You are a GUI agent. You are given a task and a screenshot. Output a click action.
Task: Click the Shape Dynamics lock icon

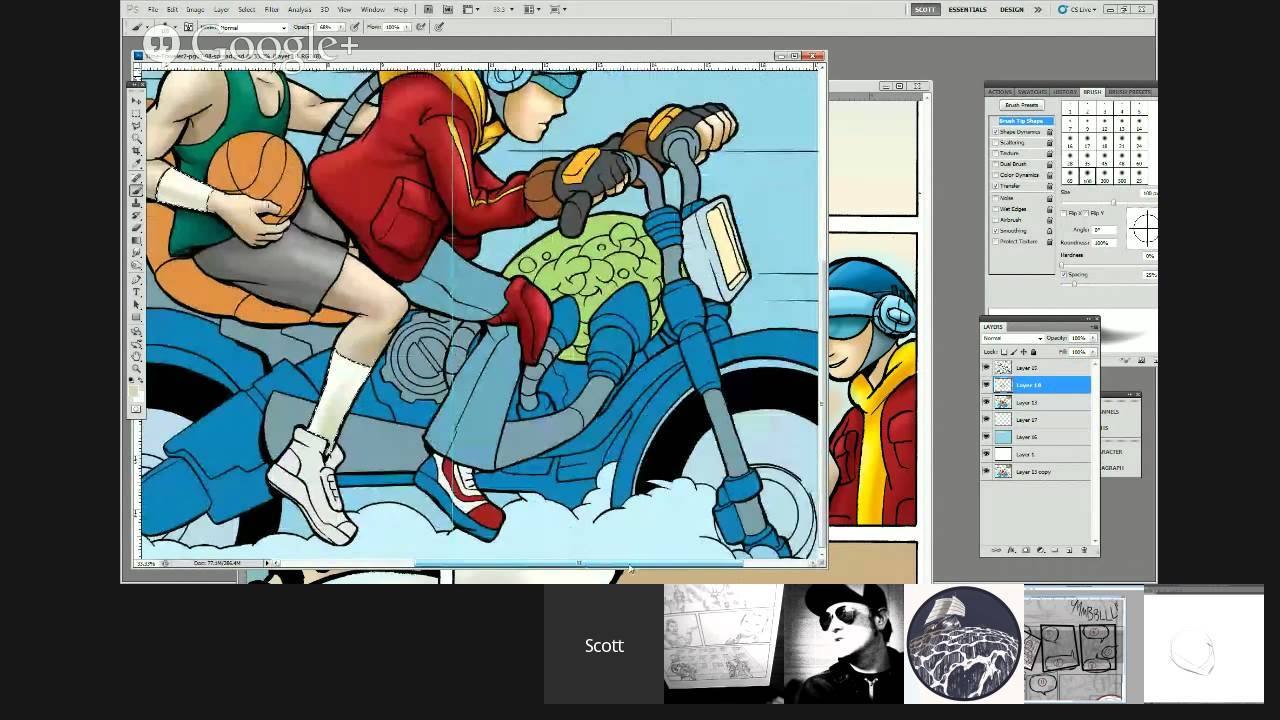click(1049, 132)
